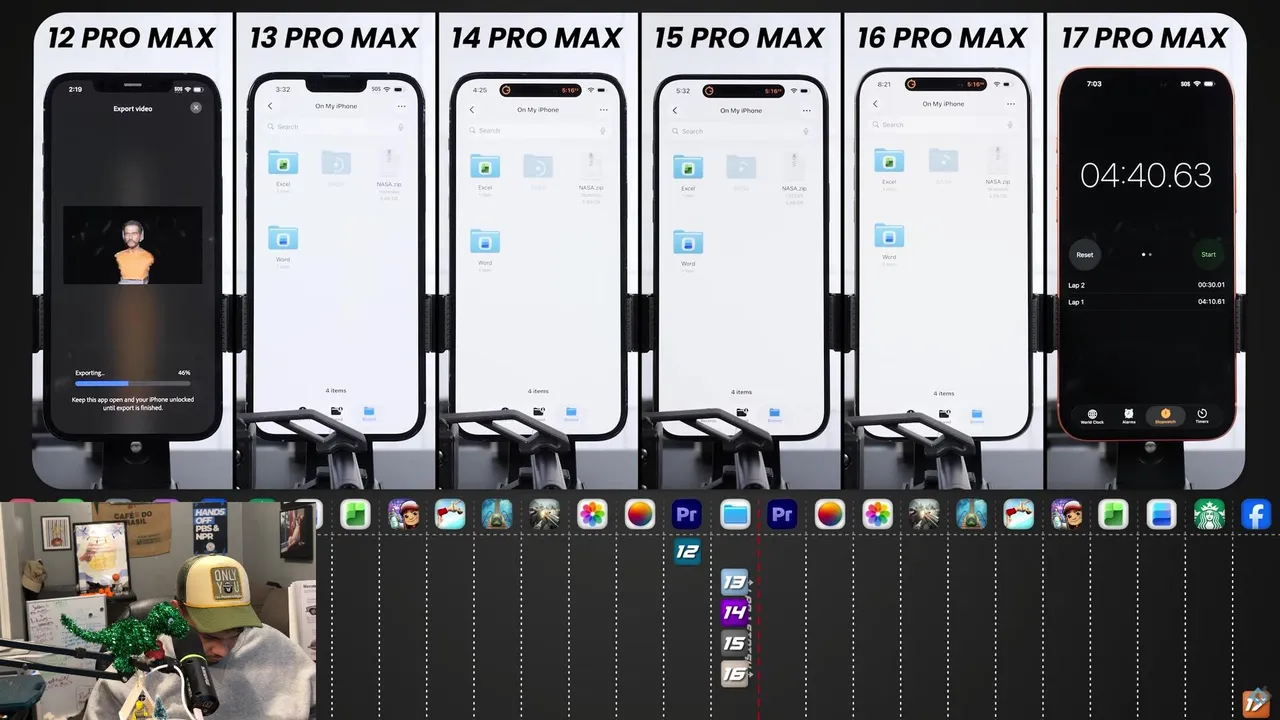The image size is (1280, 720).
Task: Tap the stopwatch Start button on 17 Pro Max
Action: point(1208,255)
